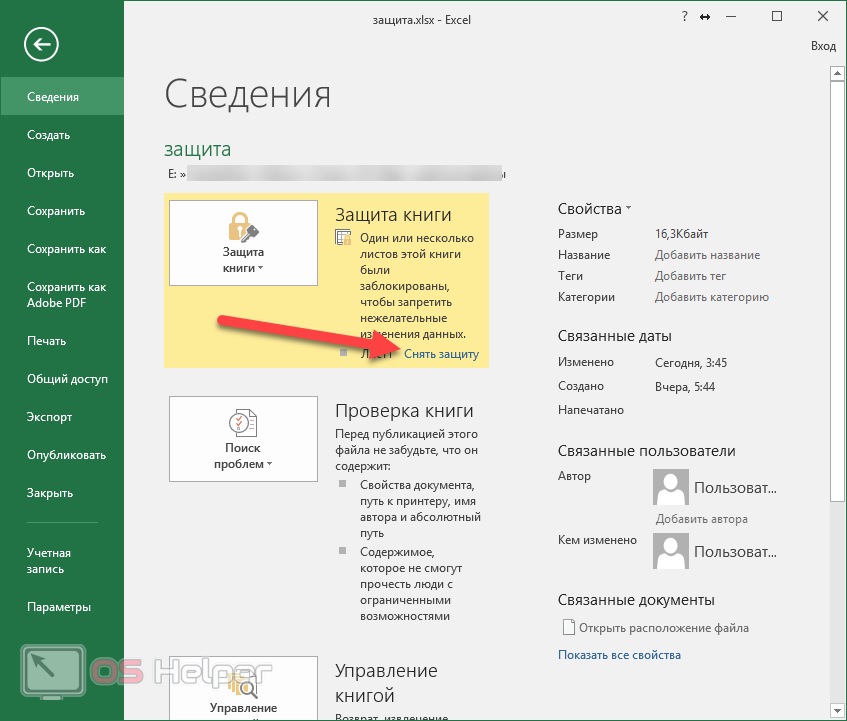
Task: Click the author user avatar icon
Action: [x=670, y=489]
